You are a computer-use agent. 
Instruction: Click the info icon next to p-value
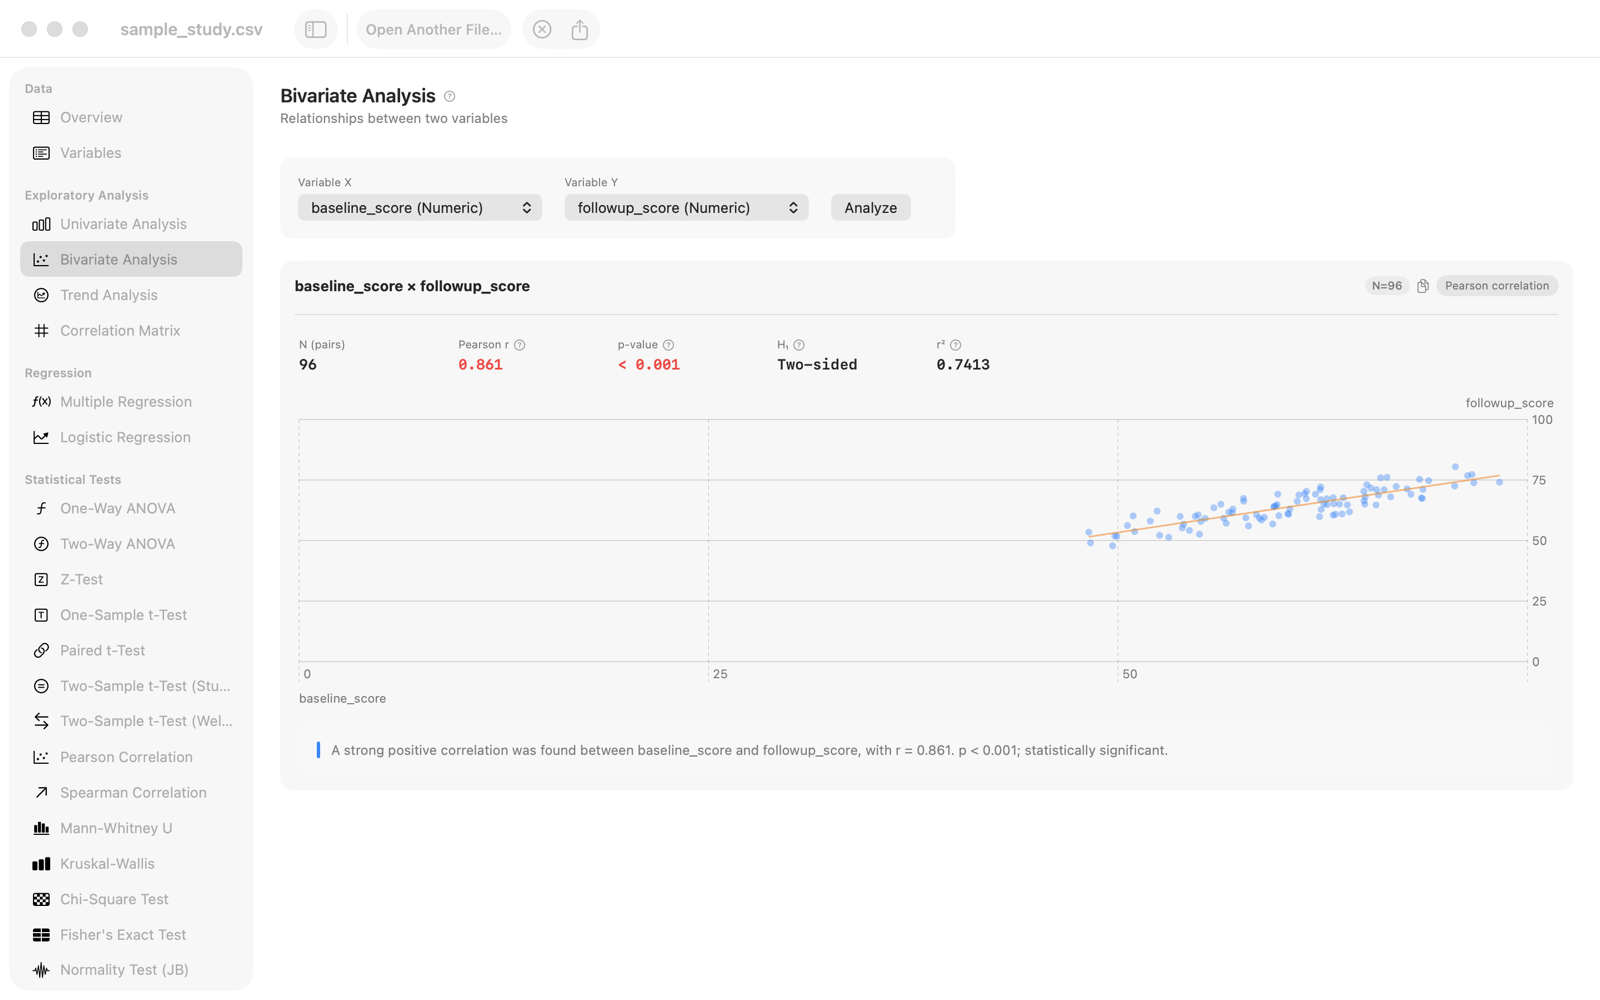(x=668, y=345)
